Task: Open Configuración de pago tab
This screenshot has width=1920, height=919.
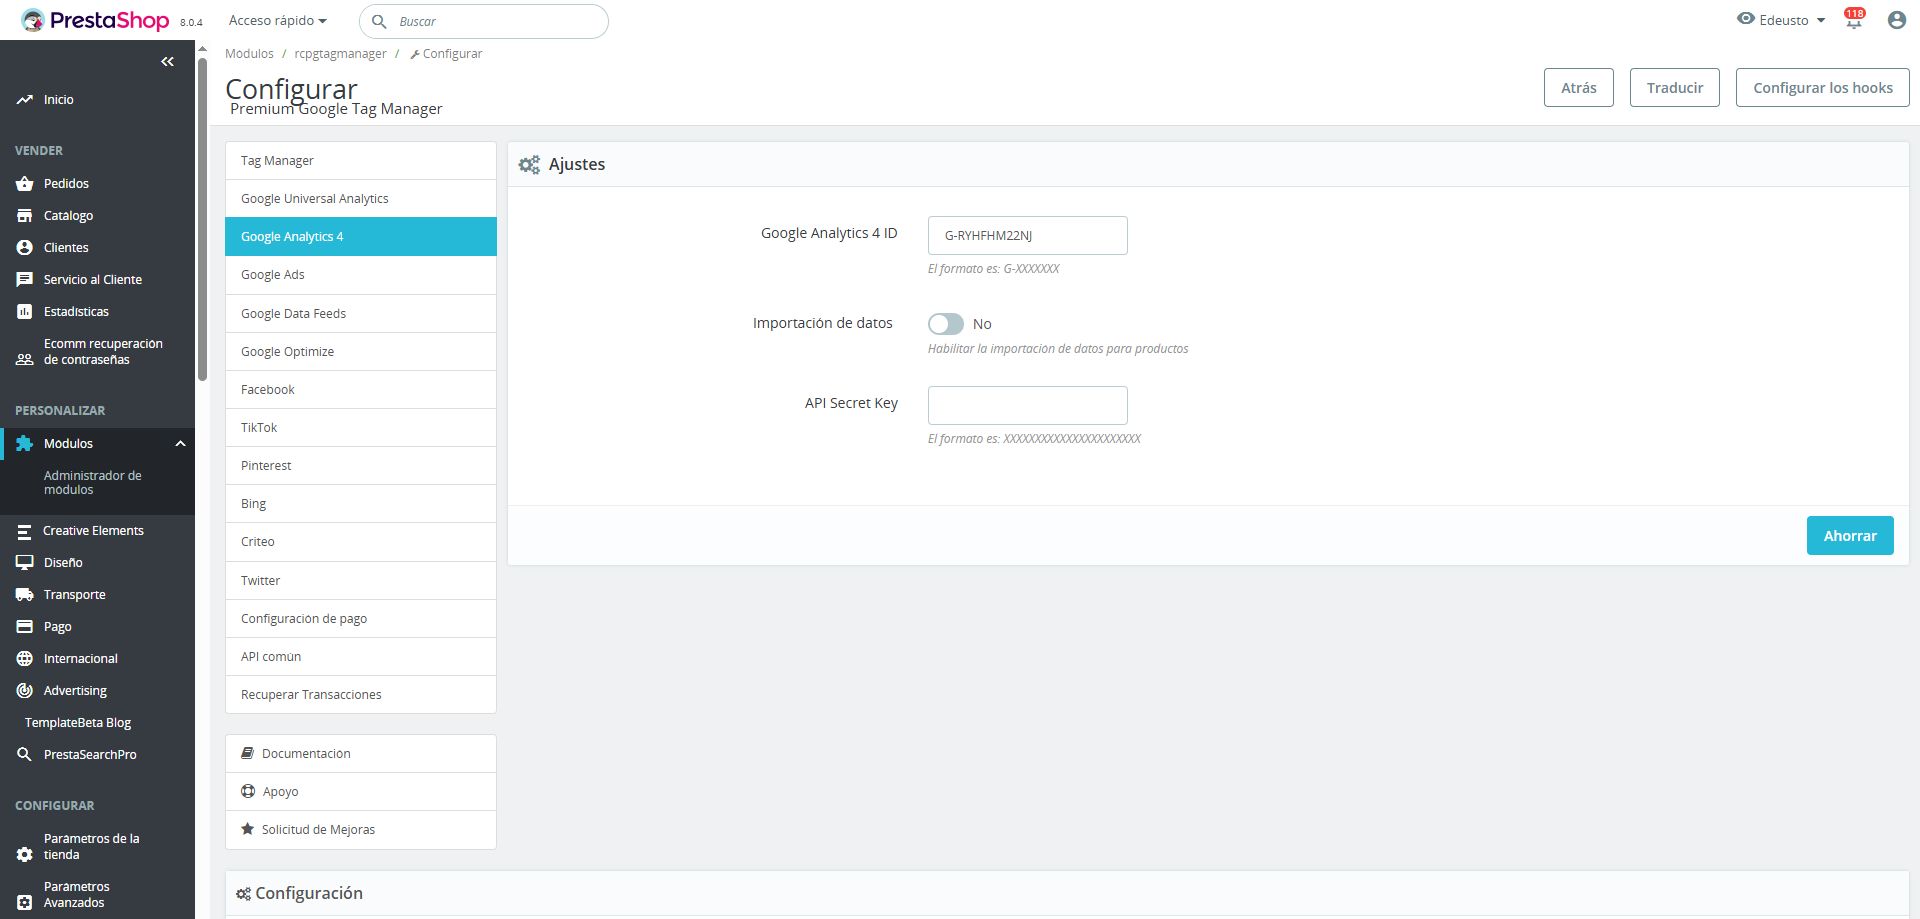Action: tap(361, 619)
